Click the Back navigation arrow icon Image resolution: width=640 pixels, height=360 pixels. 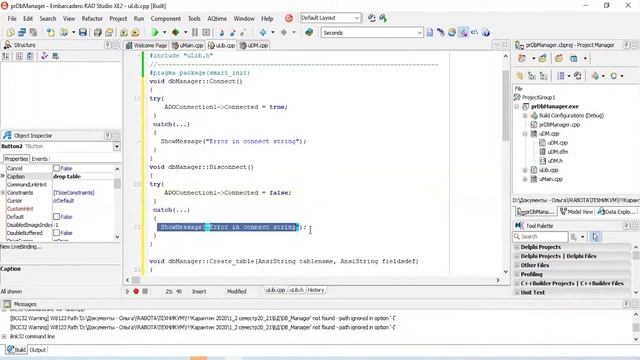(263, 32)
